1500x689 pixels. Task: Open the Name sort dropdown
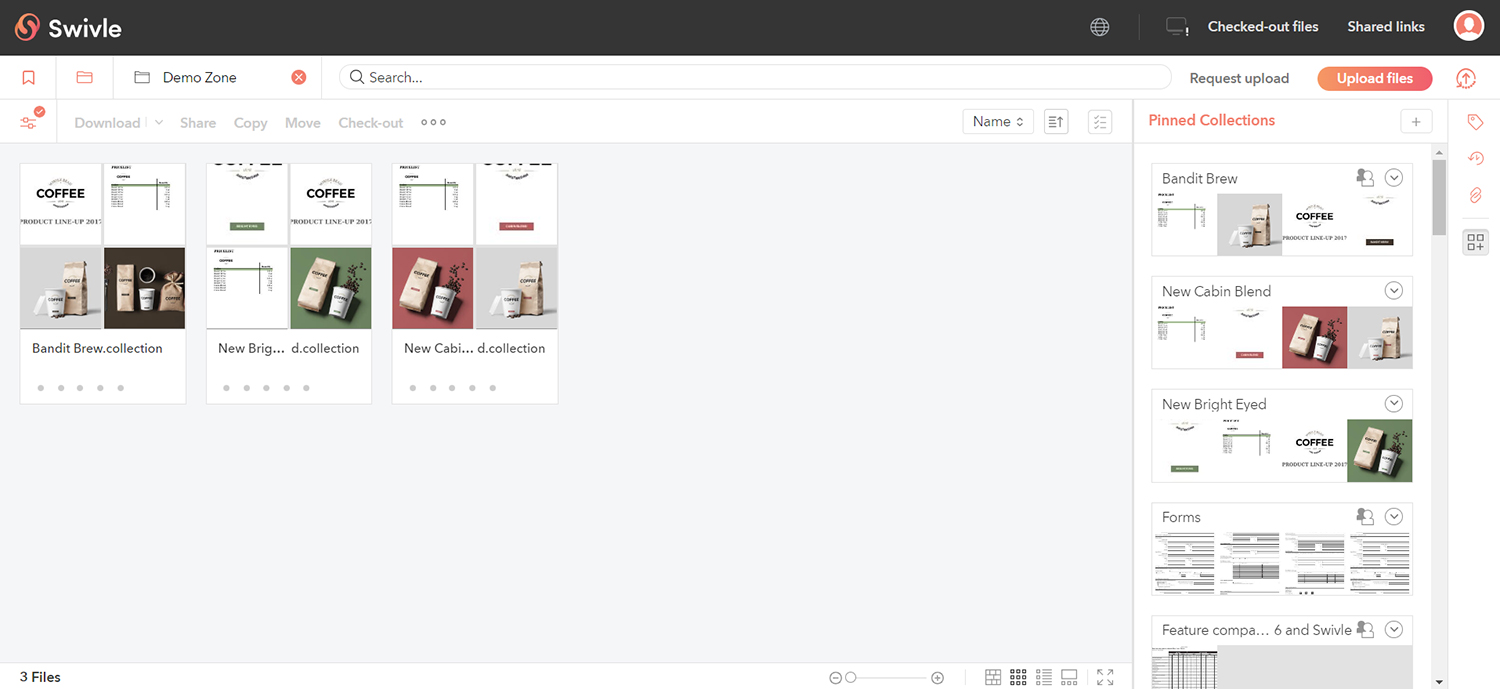pos(997,122)
